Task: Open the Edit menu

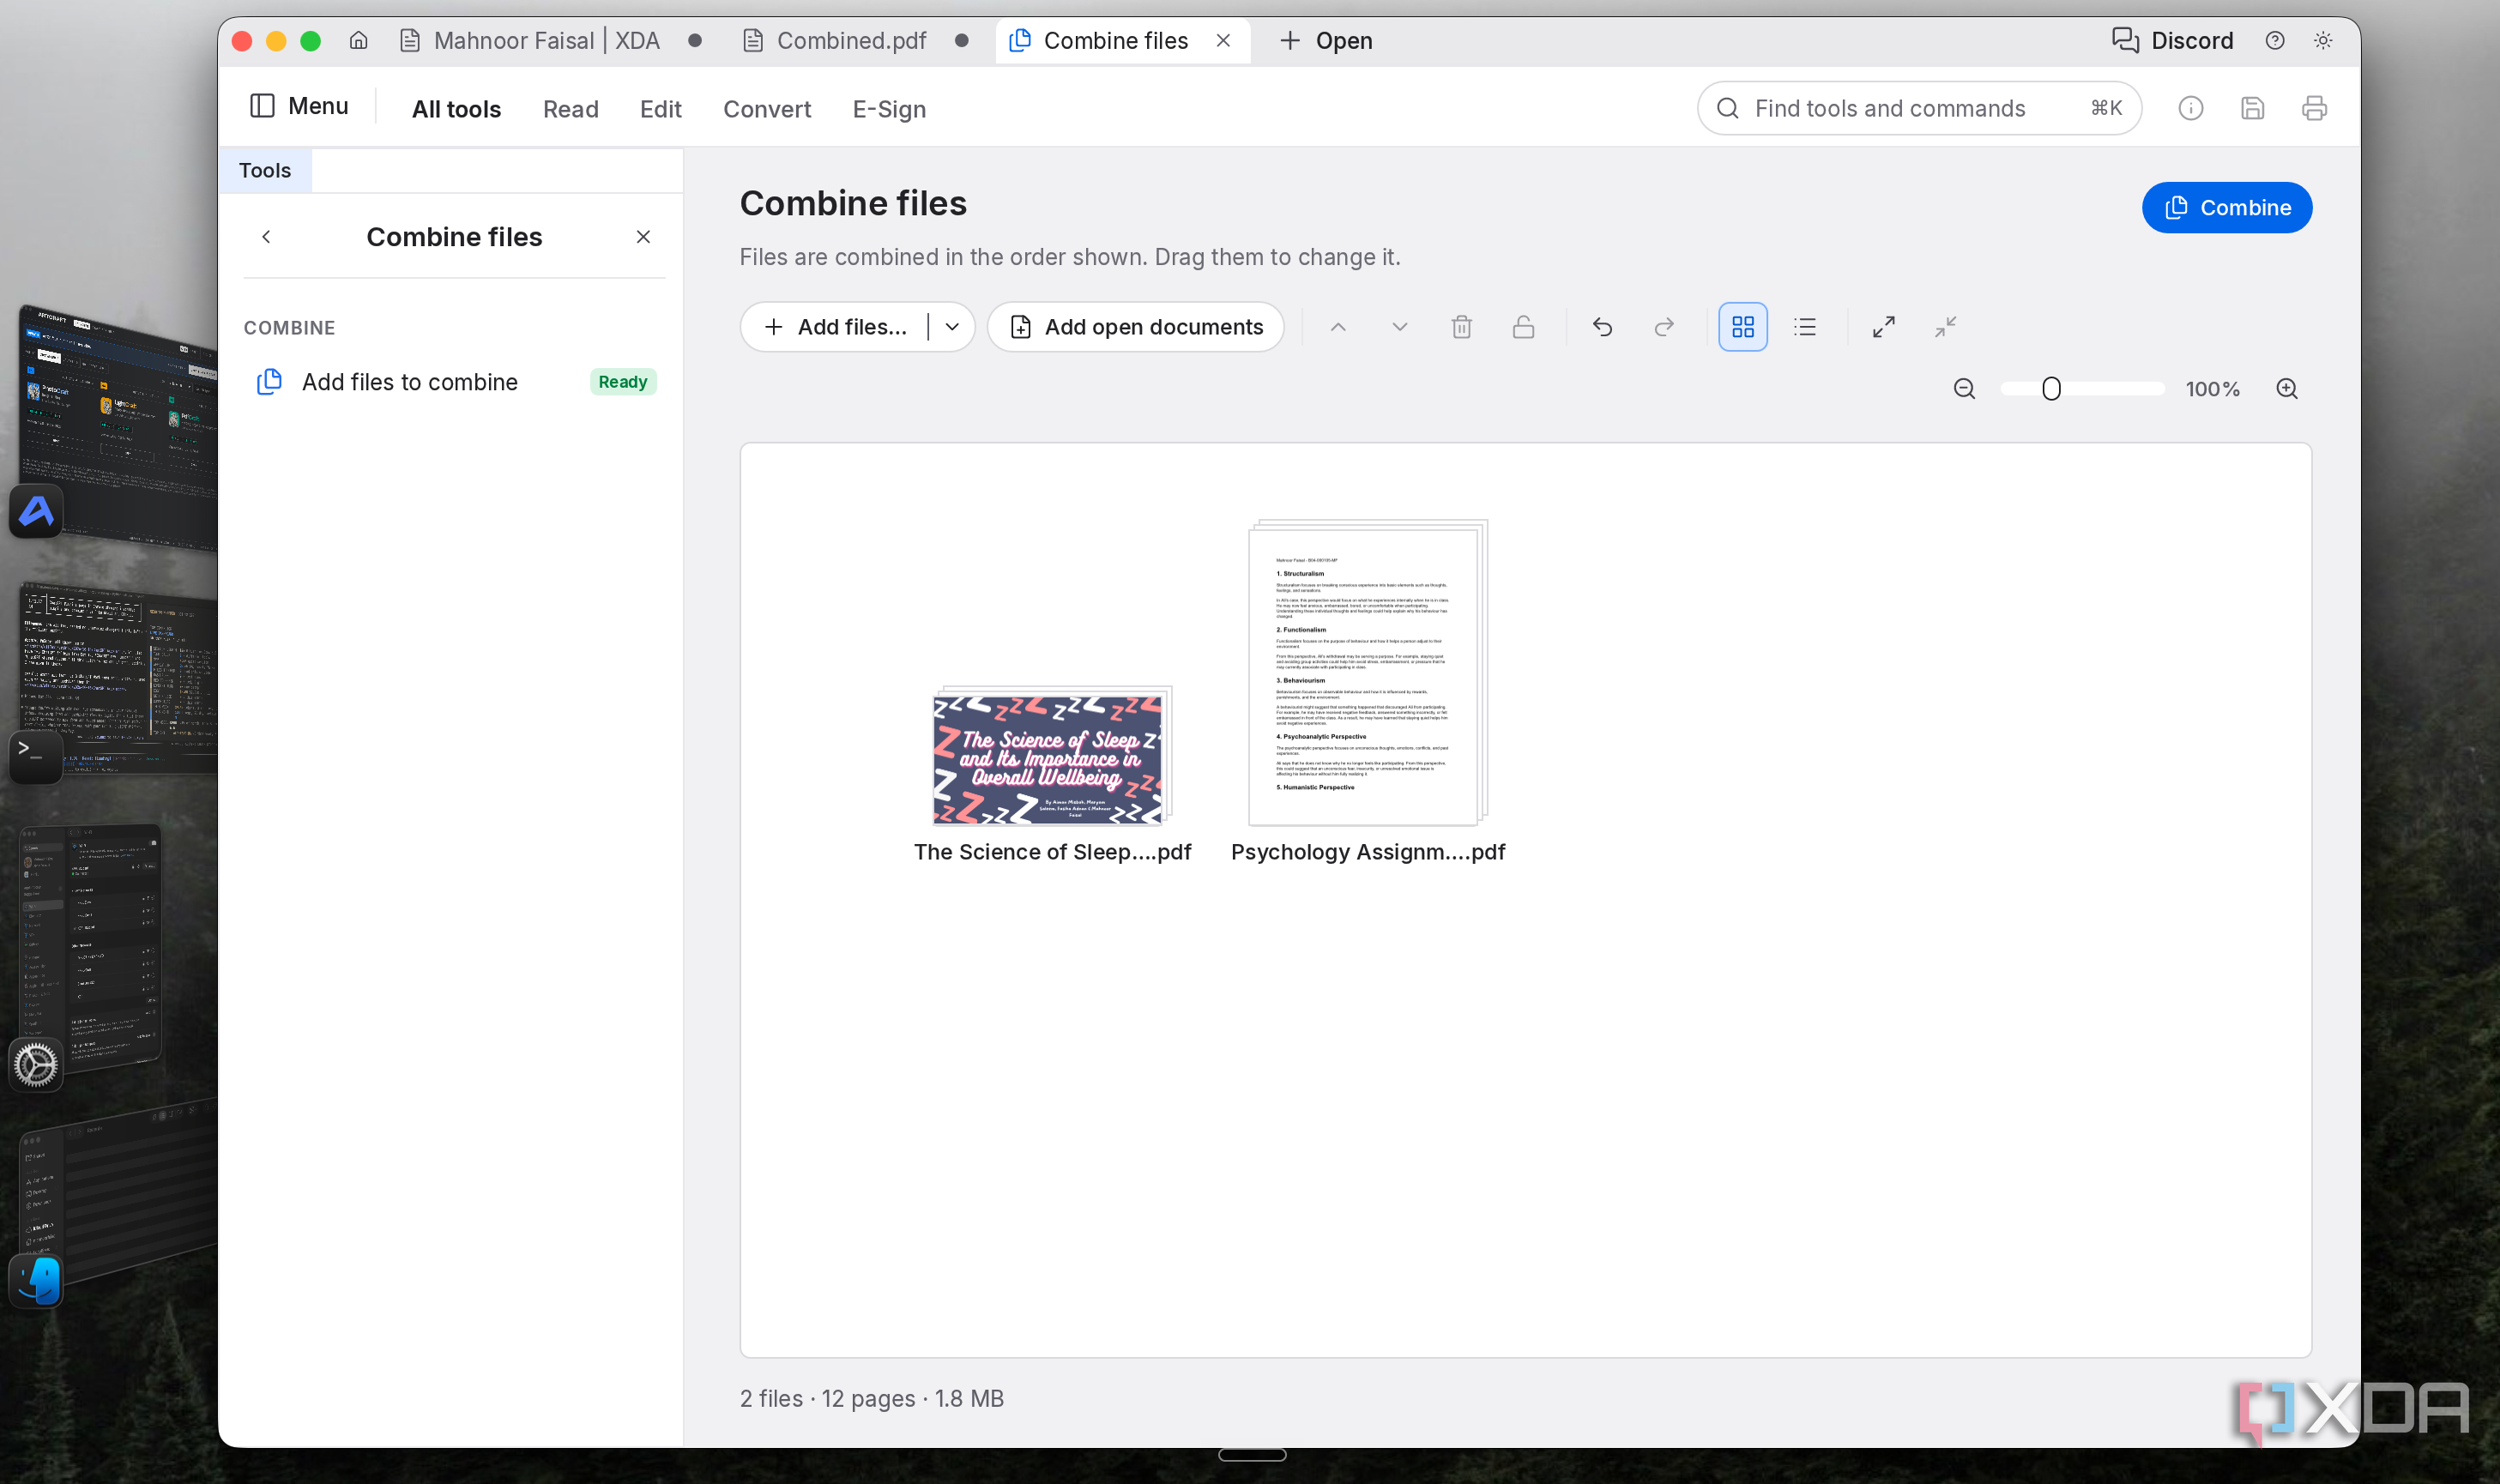Action: (x=660, y=109)
